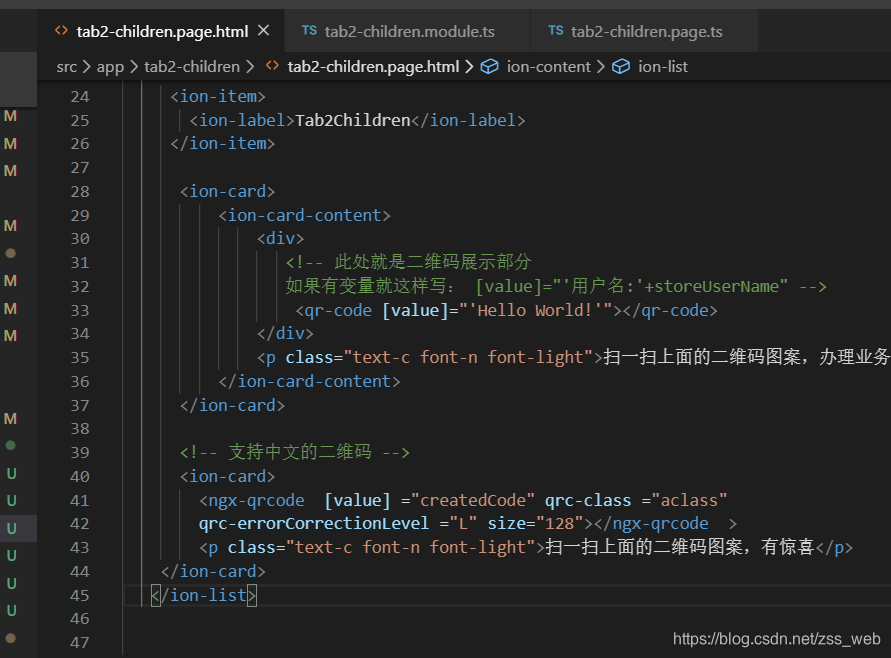The image size is (891, 658).
Task: Click ngx-qrcode opening tag on line 41
Action: (x=252, y=501)
